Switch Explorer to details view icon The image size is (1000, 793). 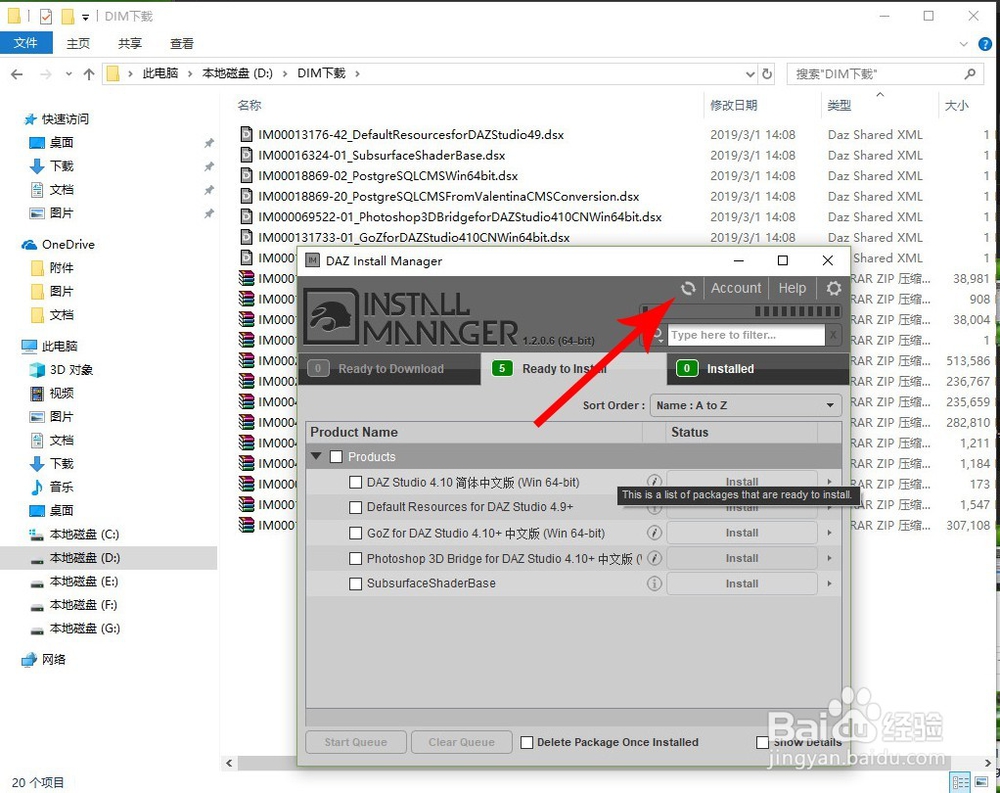coord(960,782)
